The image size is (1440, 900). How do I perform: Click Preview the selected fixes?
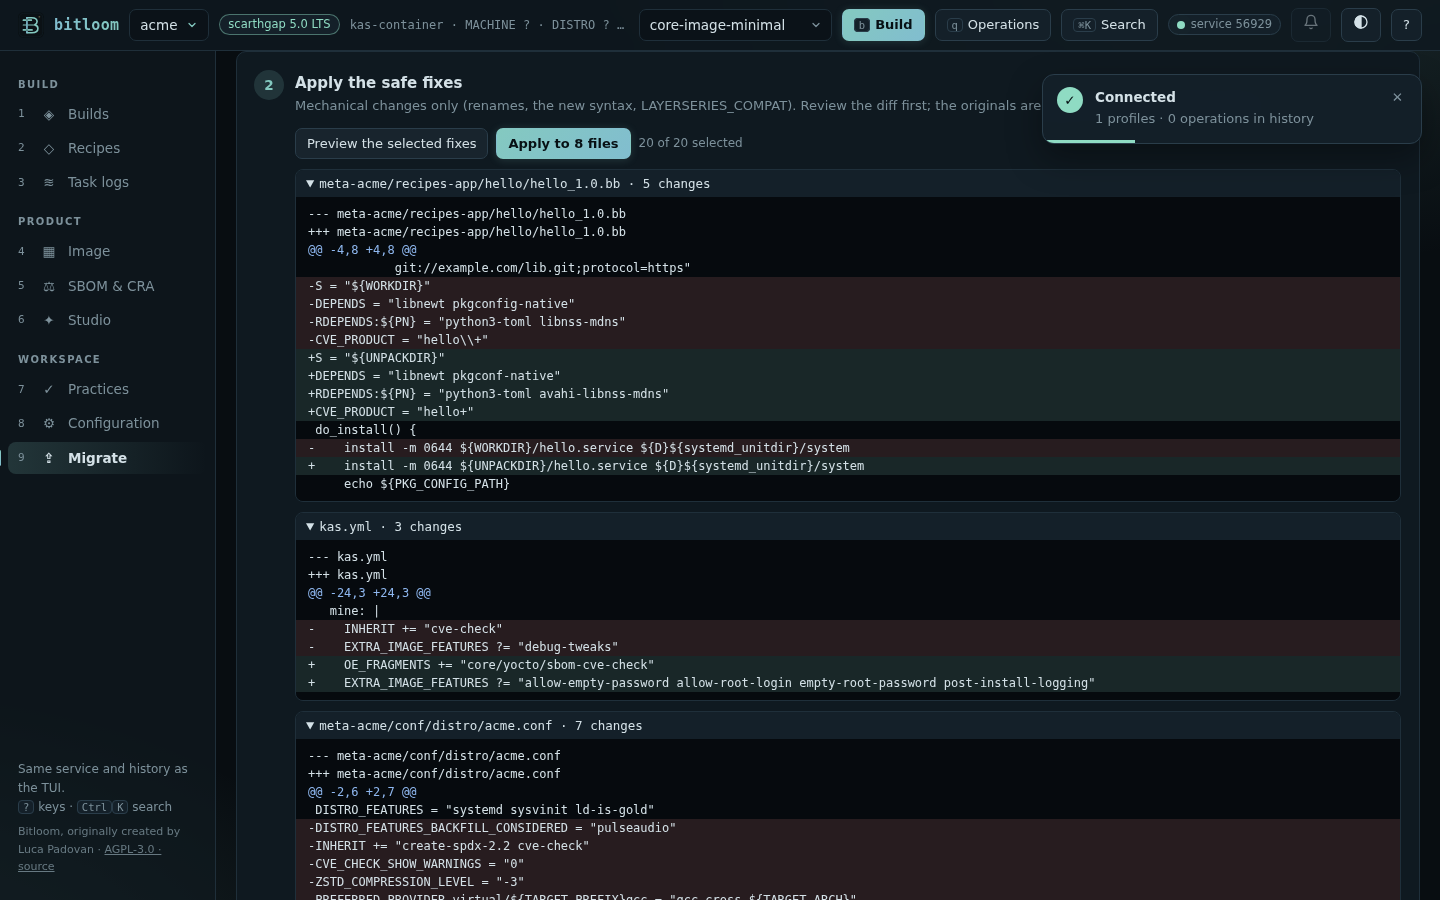[391, 144]
